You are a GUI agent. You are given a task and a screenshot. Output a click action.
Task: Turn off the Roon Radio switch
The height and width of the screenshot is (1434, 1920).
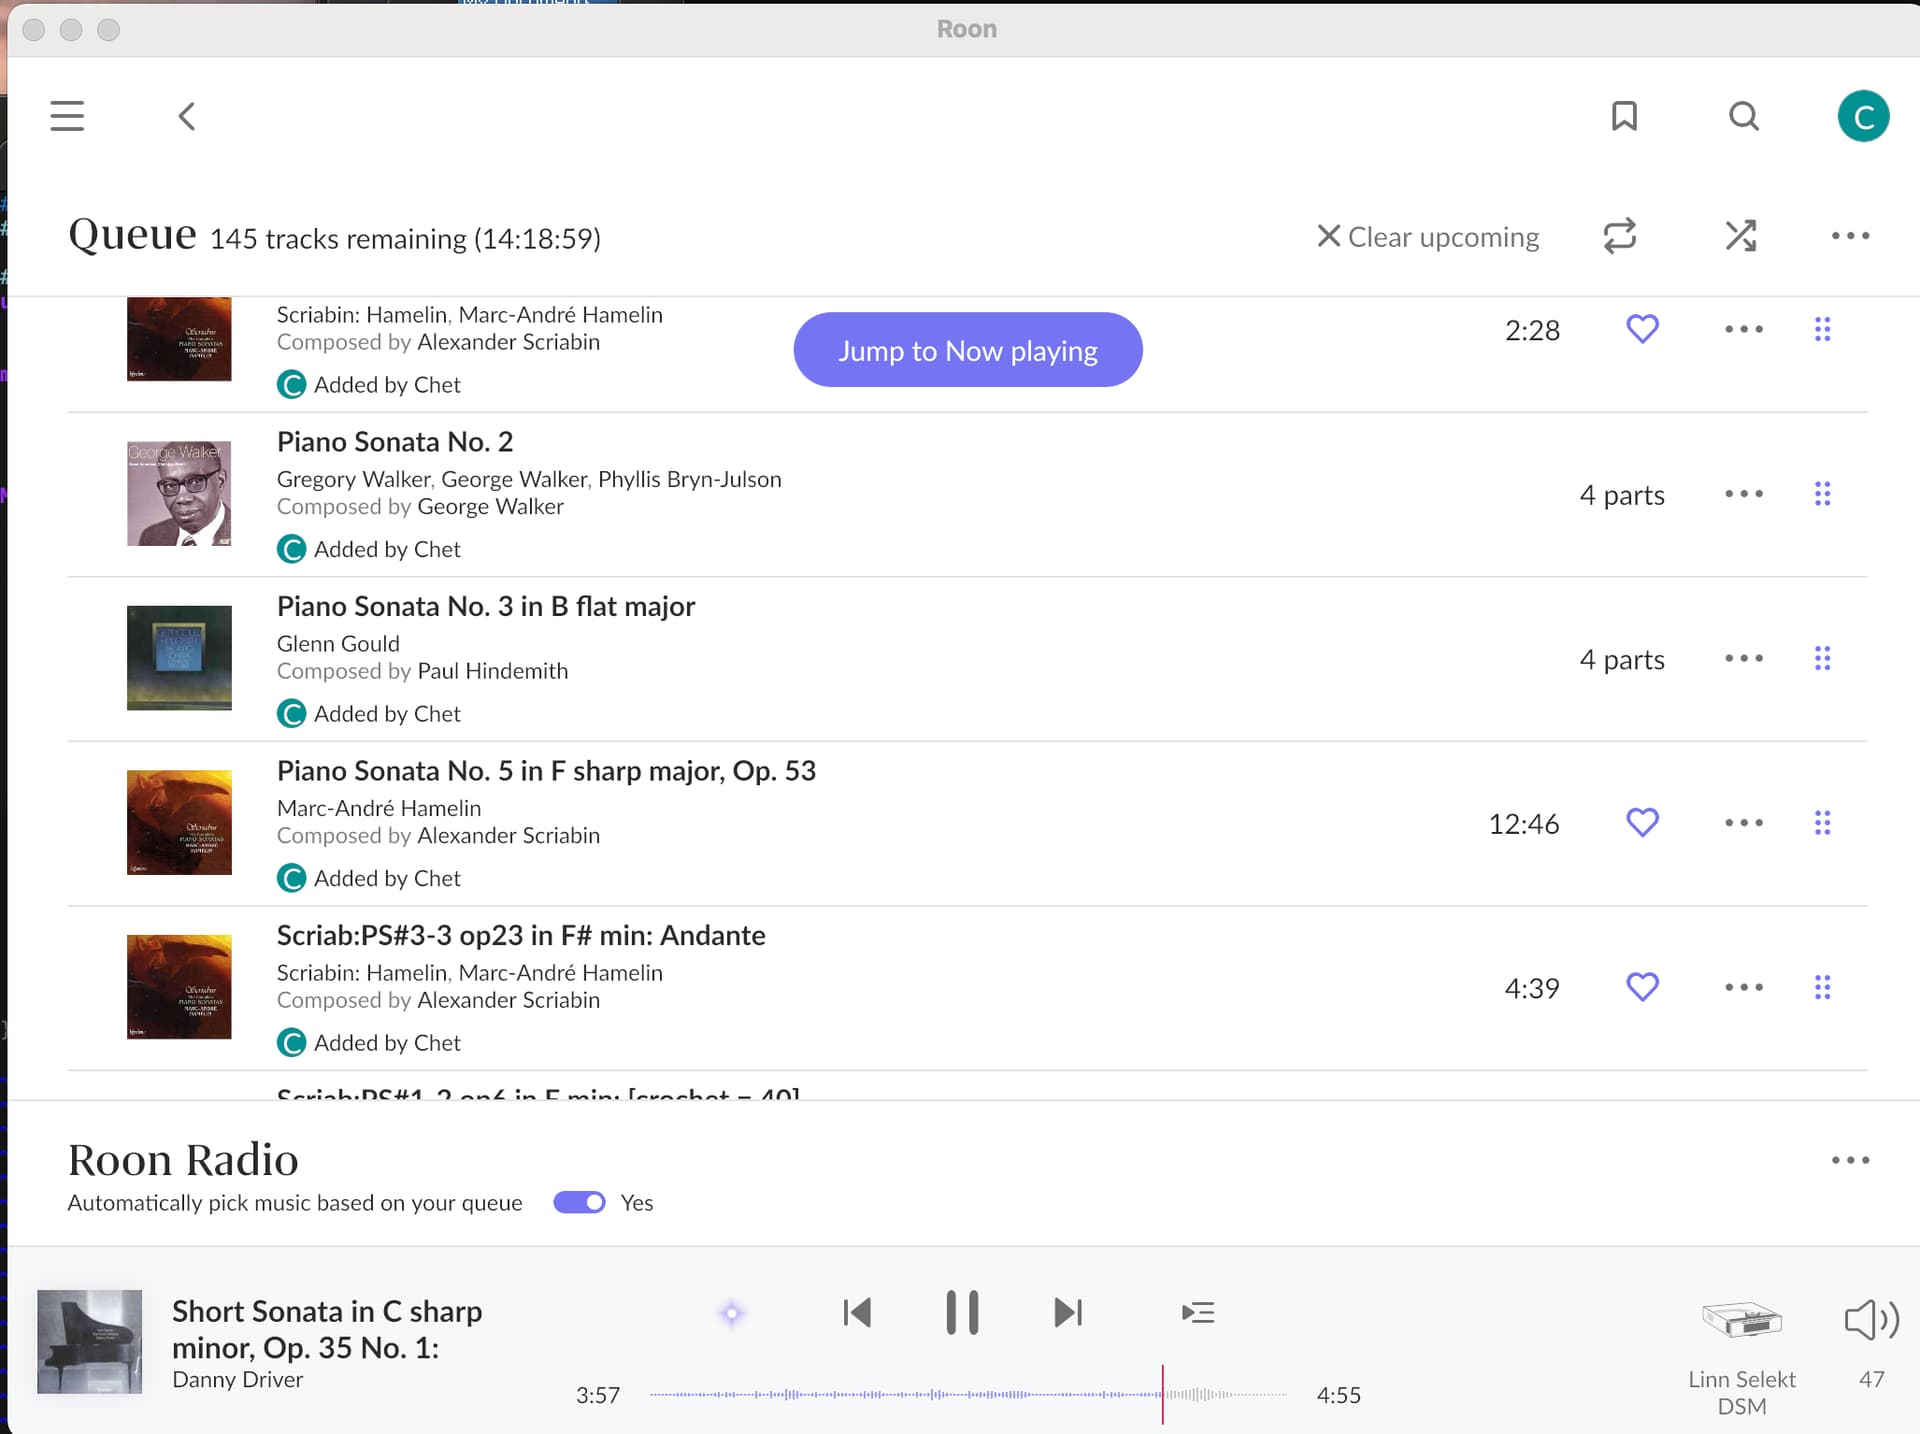(579, 1202)
